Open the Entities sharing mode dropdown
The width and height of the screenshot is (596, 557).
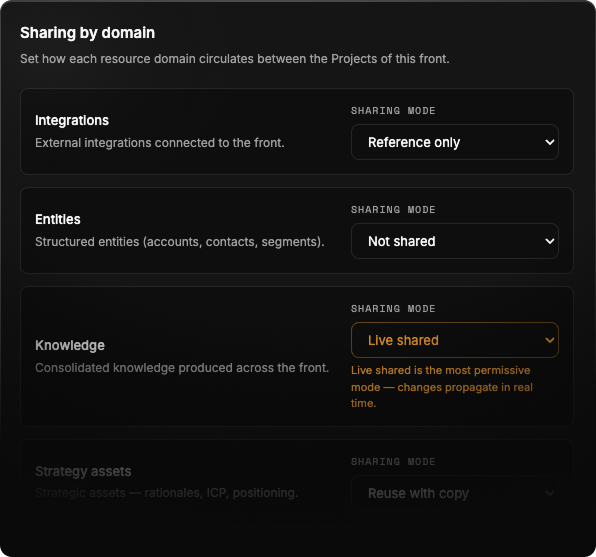[455, 241]
